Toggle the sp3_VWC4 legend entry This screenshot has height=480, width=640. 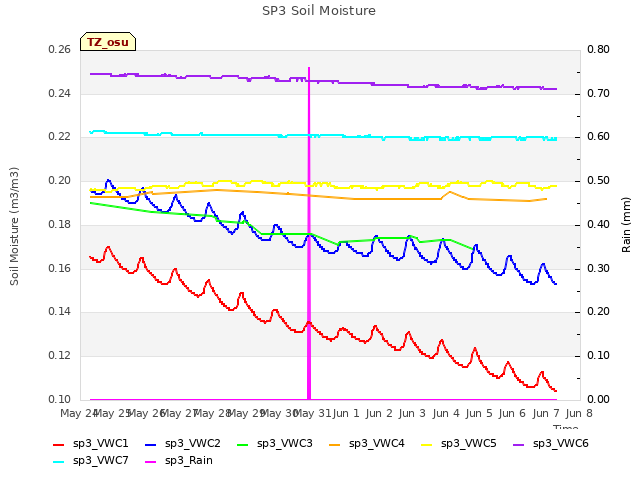[x=367, y=444]
